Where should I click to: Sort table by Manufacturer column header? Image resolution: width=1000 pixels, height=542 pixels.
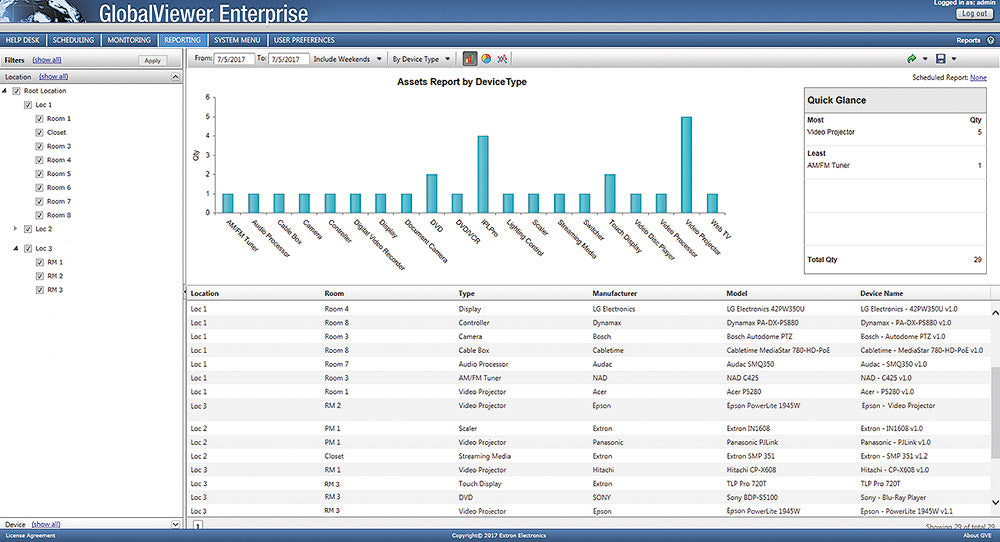(x=614, y=293)
